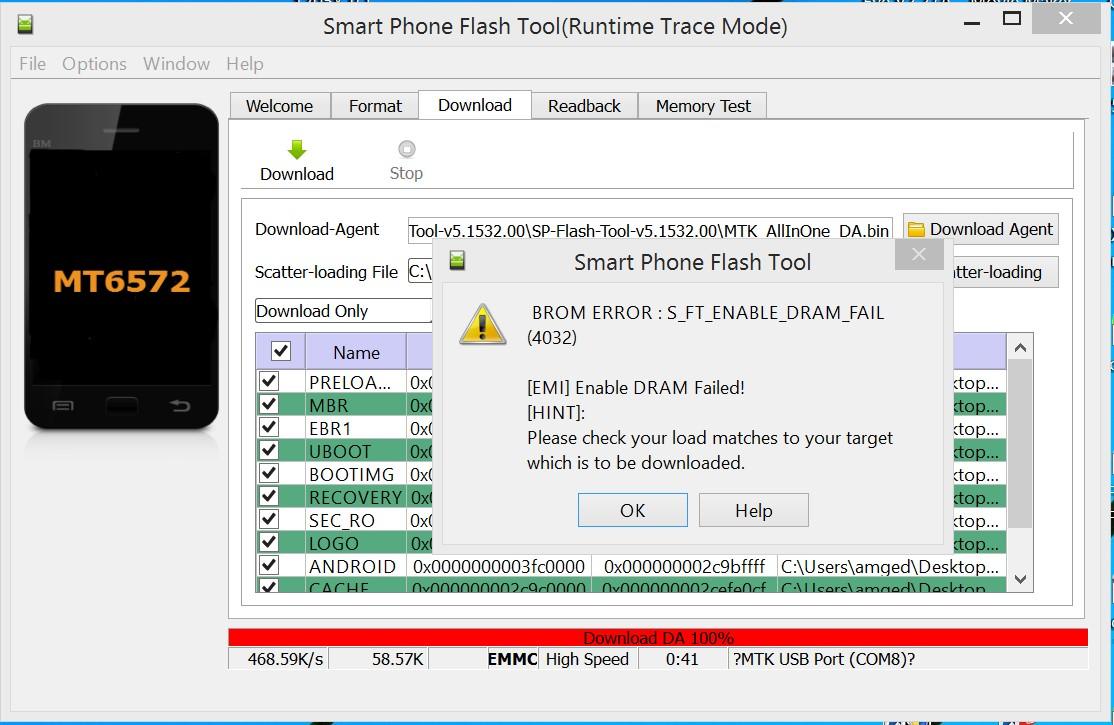This screenshot has width=1114, height=725.
Task: Switch to the Welcome tab
Action: [x=280, y=106]
